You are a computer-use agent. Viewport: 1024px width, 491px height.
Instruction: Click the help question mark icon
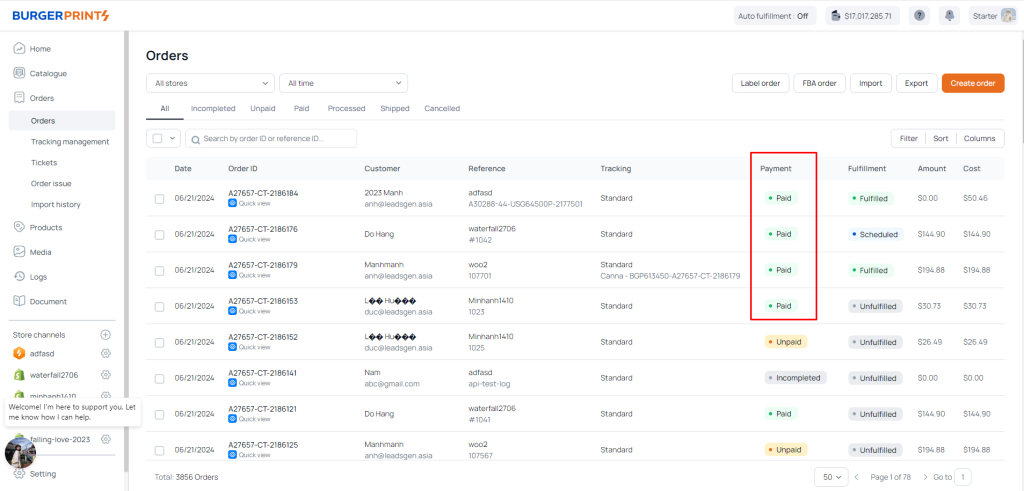(919, 16)
